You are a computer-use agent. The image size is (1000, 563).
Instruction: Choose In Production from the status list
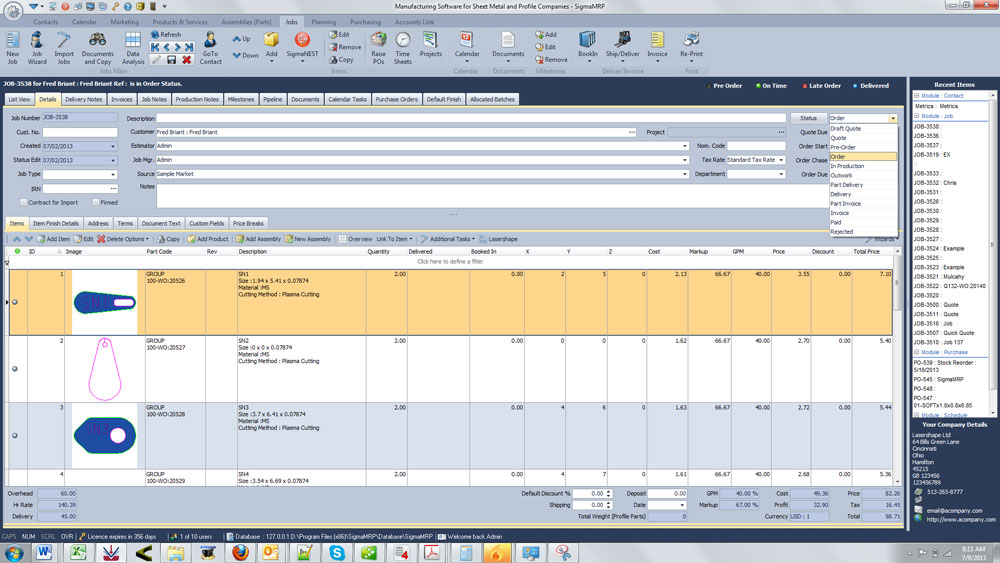point(847,166)
